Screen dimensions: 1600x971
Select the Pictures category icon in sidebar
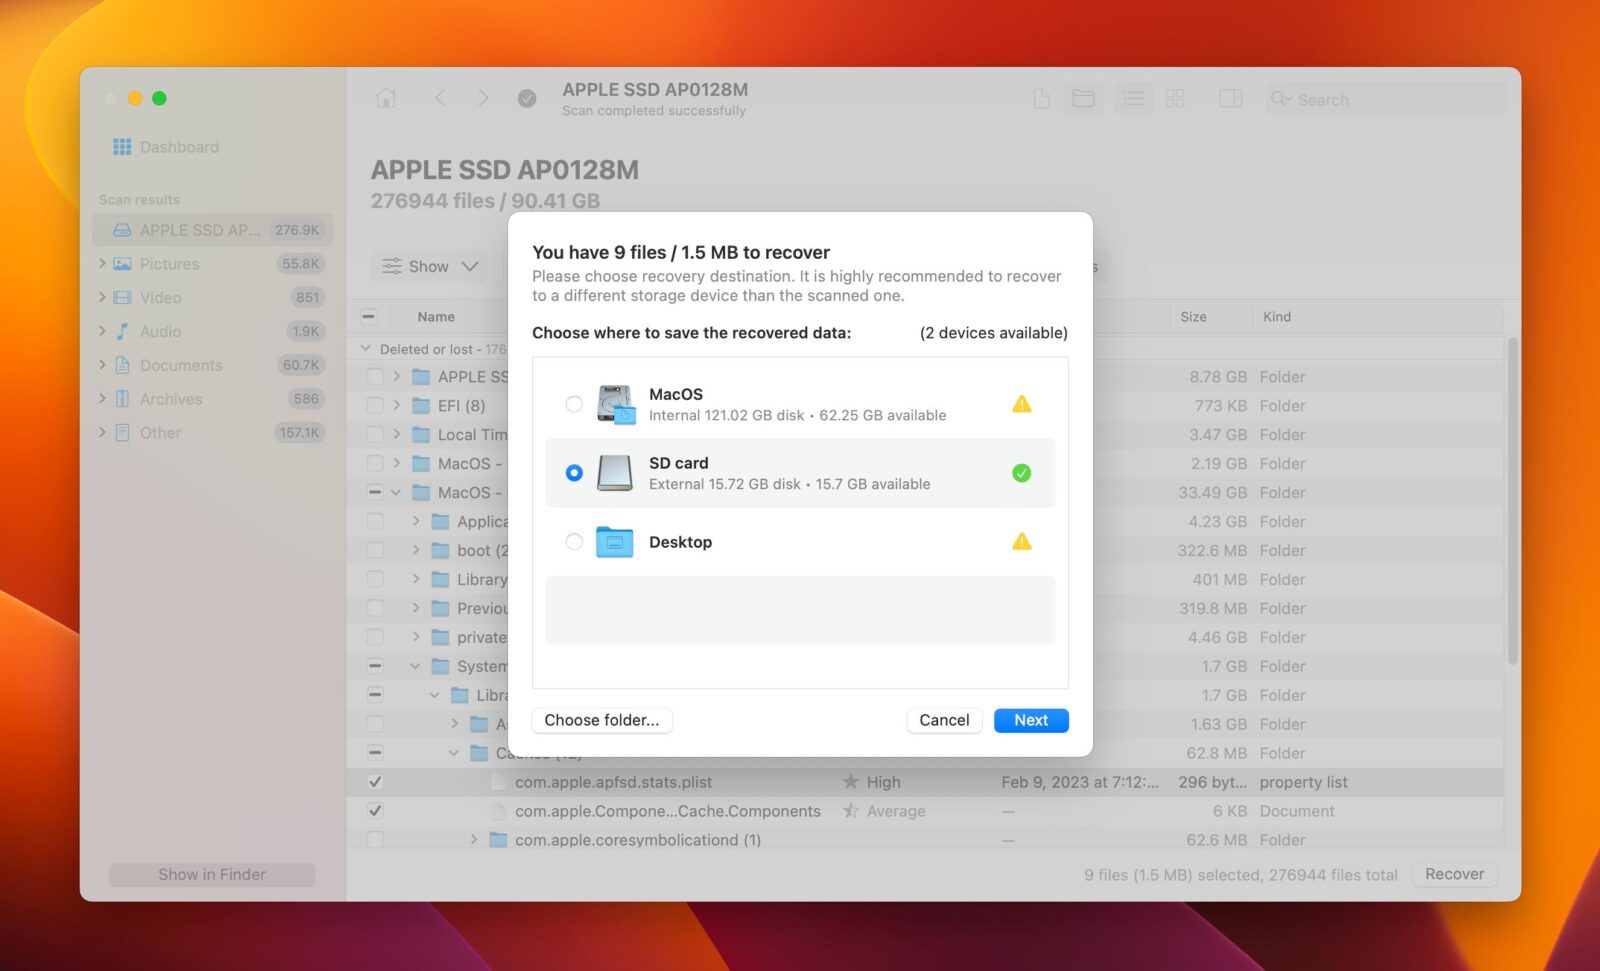[x=125, y=263]
